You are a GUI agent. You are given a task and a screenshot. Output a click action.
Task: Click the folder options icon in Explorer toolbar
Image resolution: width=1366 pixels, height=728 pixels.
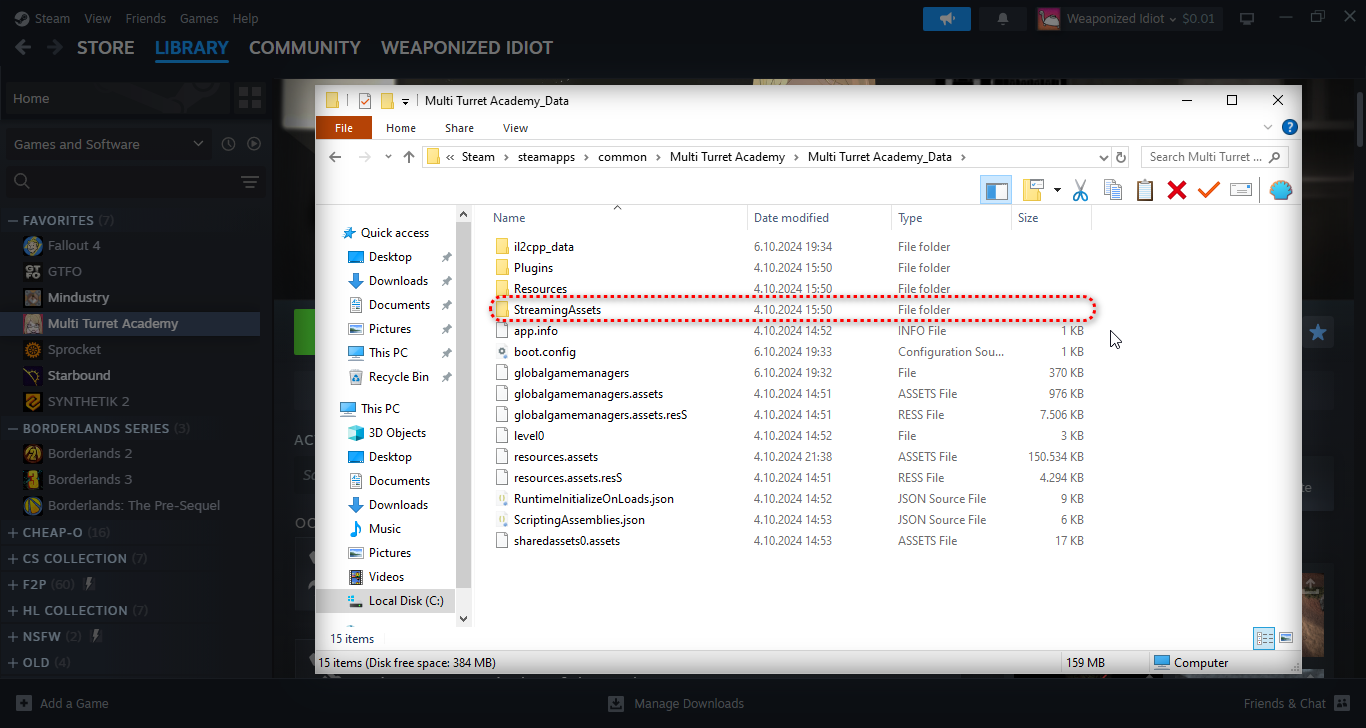point(1033,190)
